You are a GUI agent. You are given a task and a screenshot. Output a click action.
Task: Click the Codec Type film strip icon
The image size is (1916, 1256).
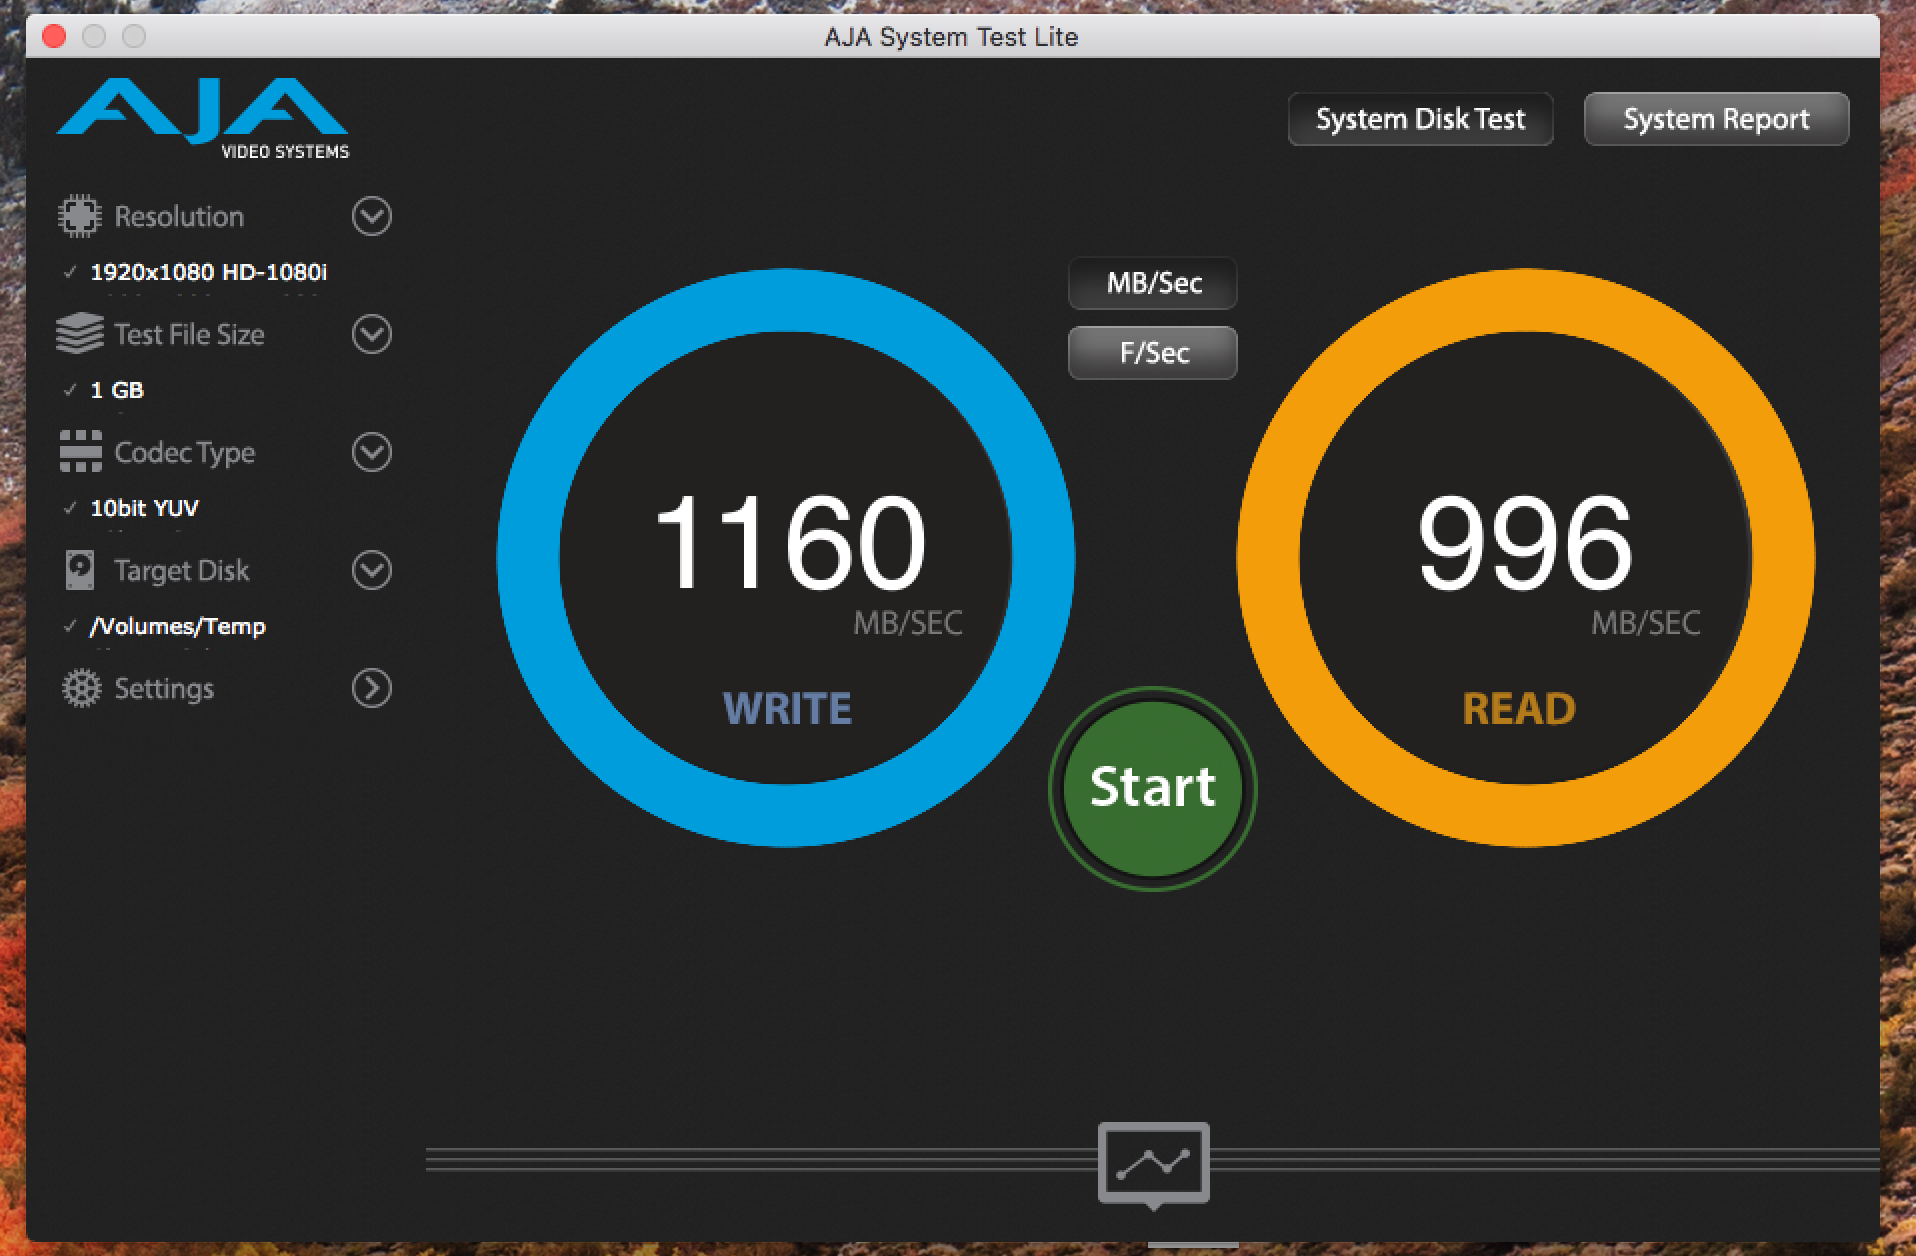(80, 452)
